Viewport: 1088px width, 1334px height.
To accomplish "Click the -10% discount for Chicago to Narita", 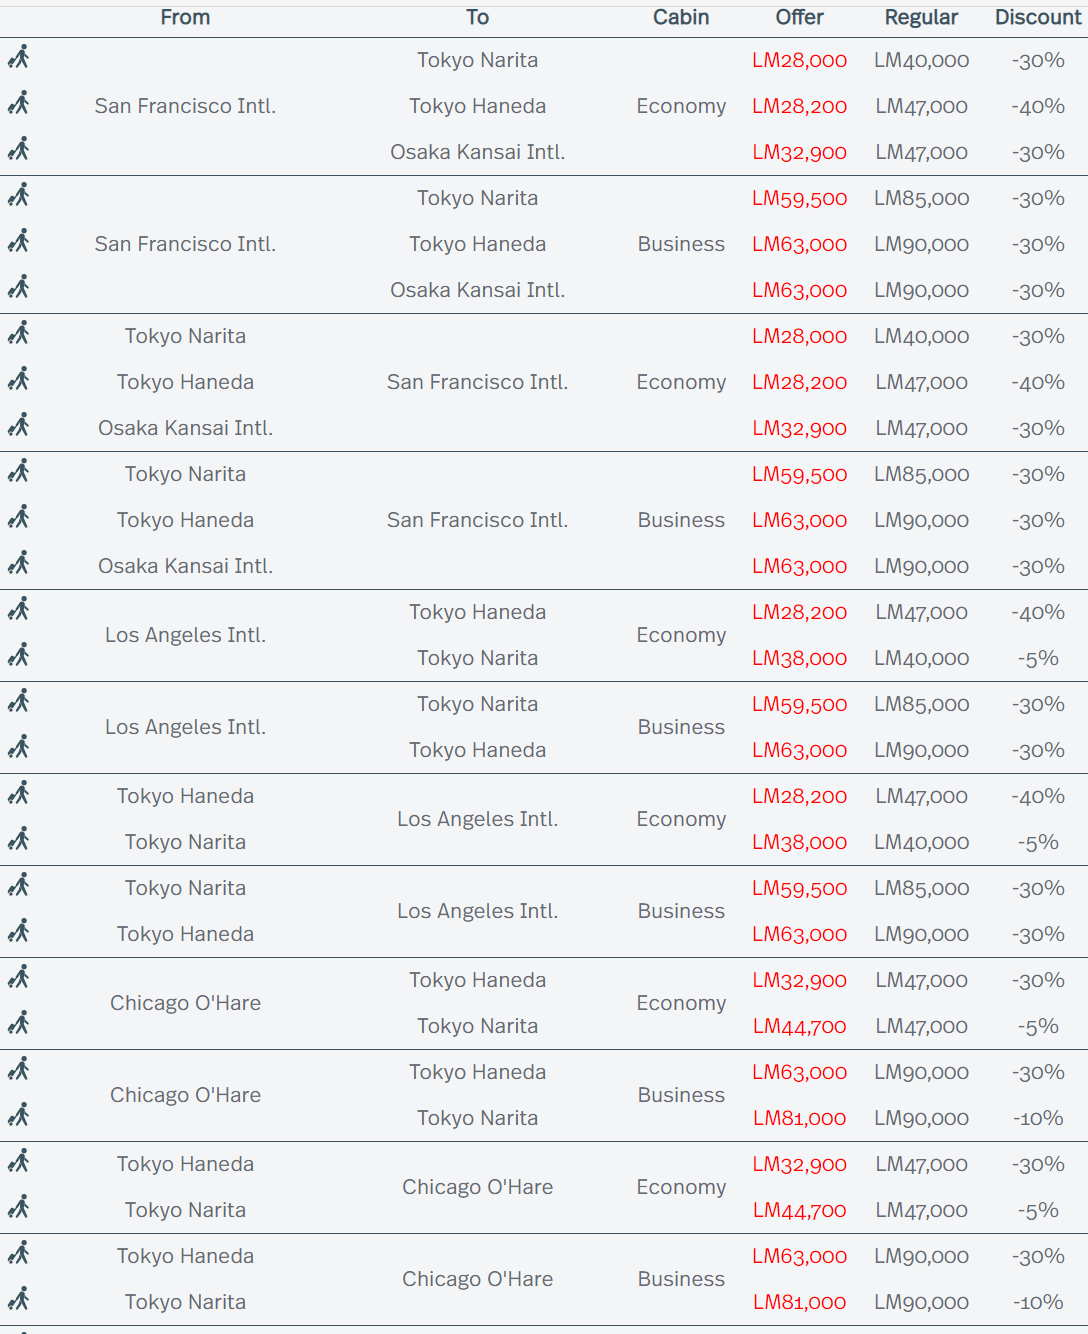I will (1038, 1118).
